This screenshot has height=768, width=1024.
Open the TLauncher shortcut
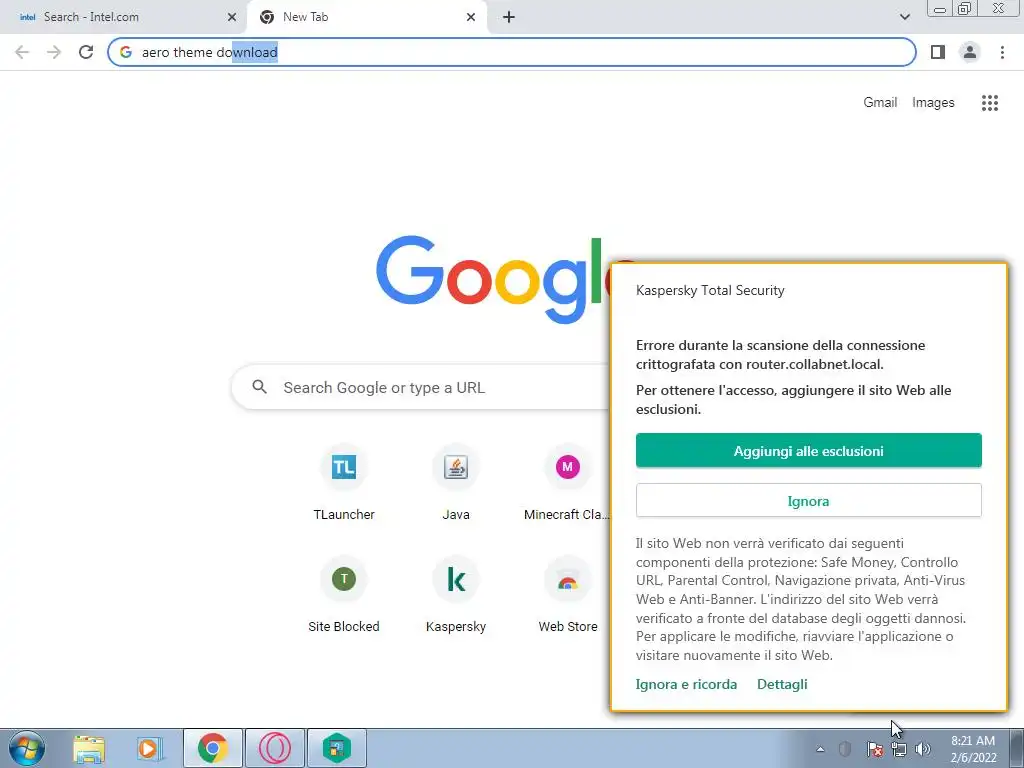point(344,483)
